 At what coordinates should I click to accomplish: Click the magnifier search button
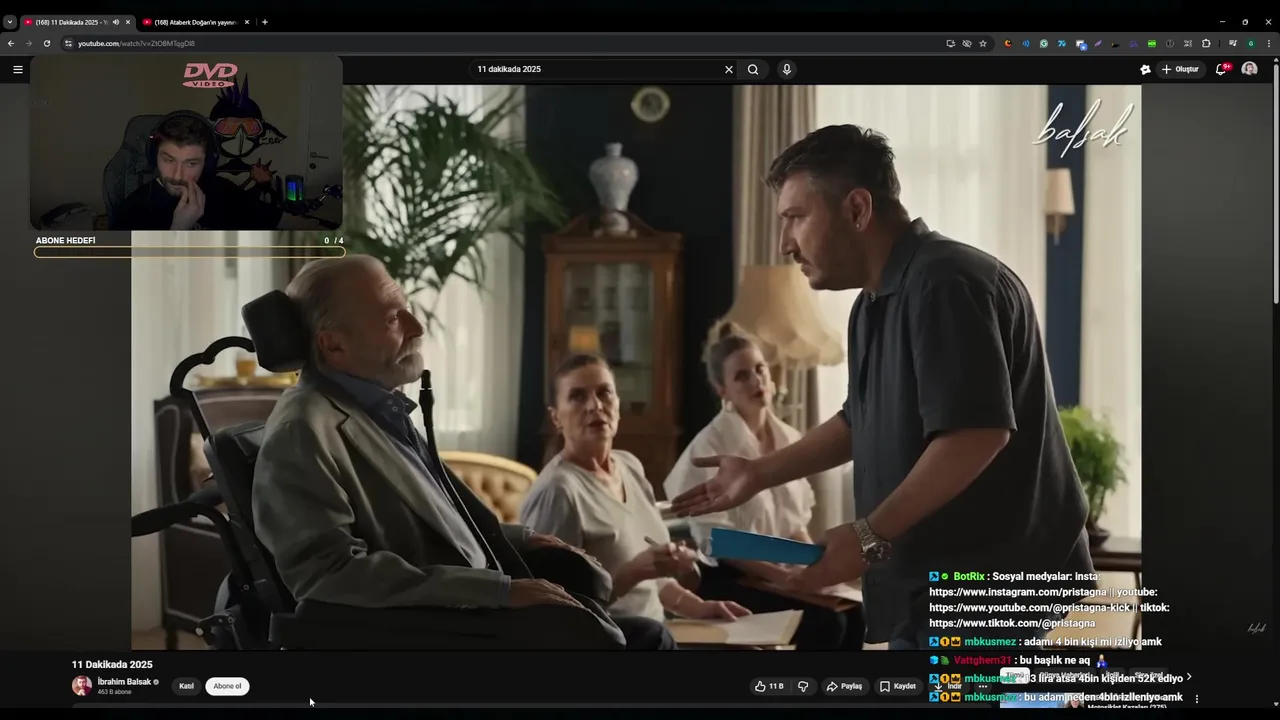[753, 69]
